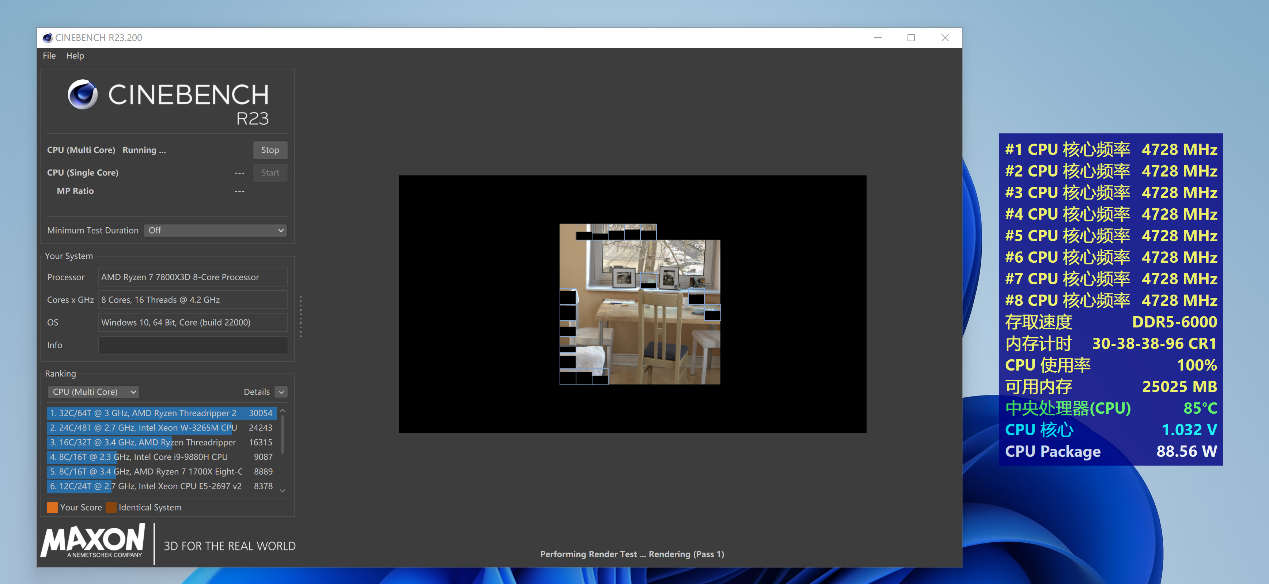Viewport: 1269px width, 584px height.
Task: Click the 30-38-38-96 CR1 memory timing value
Action: 1154,343
